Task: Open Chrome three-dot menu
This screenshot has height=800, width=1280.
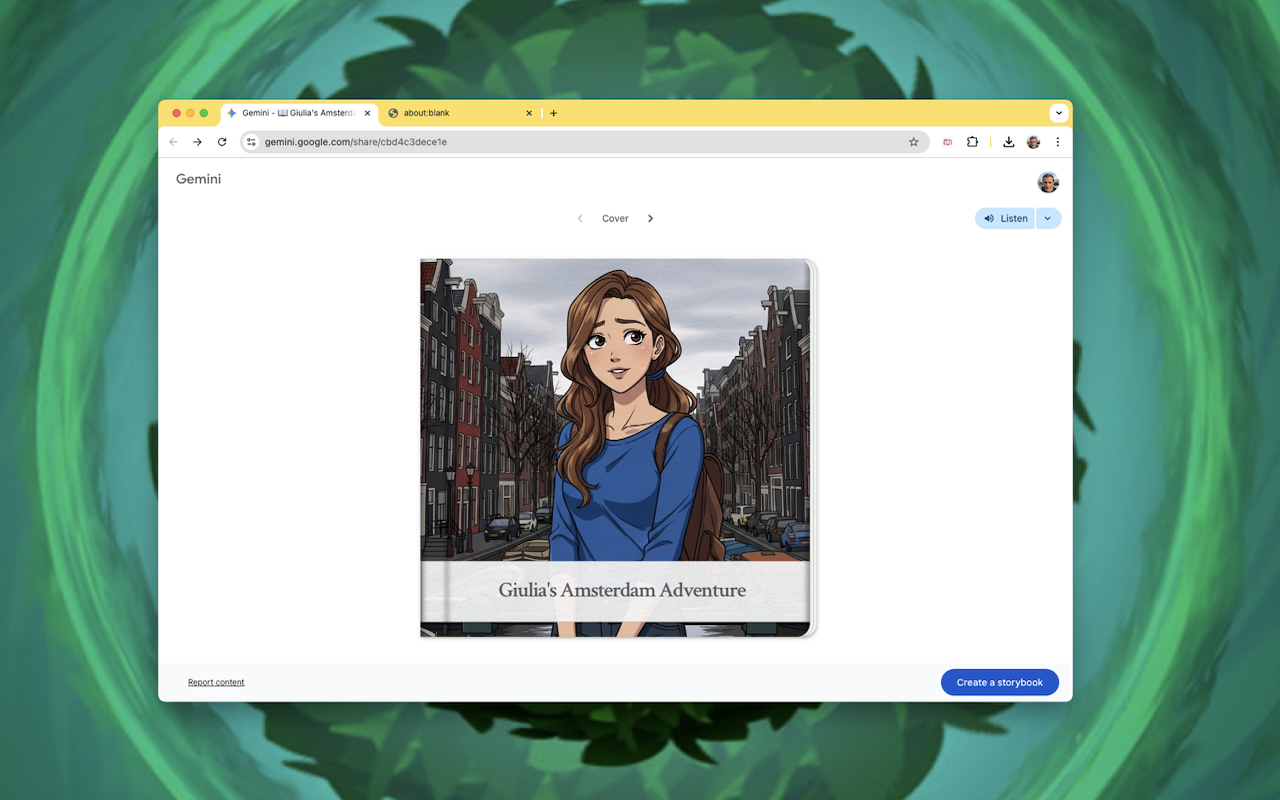Action: point(1057,142)
